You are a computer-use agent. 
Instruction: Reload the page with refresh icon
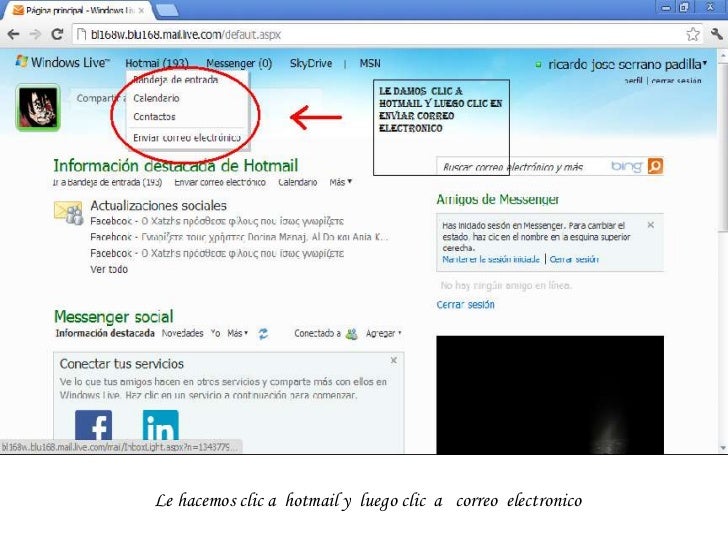(57, 34)
